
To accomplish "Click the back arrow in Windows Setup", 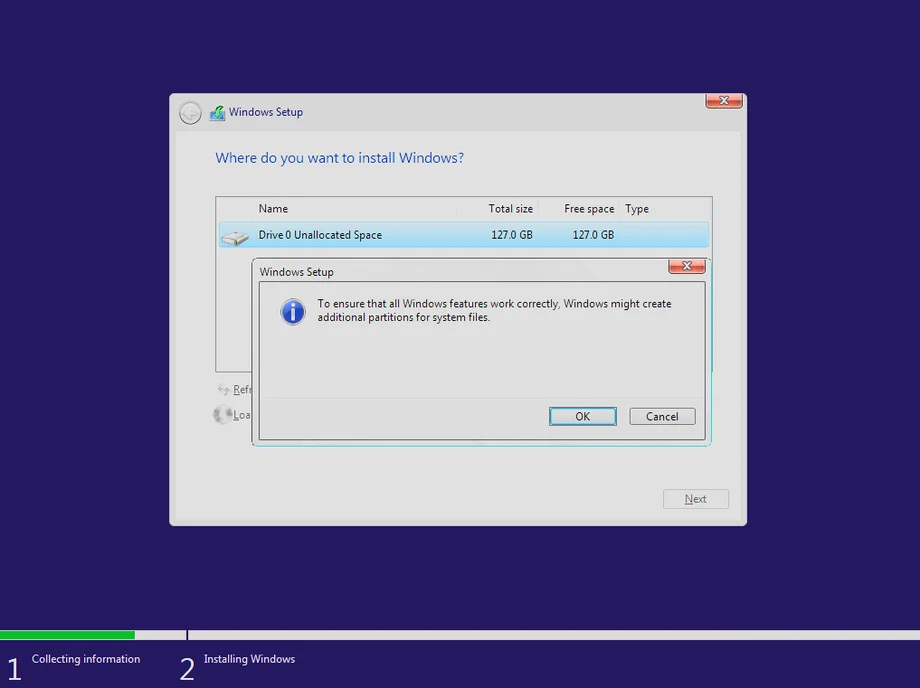I will tap(190, 113).
